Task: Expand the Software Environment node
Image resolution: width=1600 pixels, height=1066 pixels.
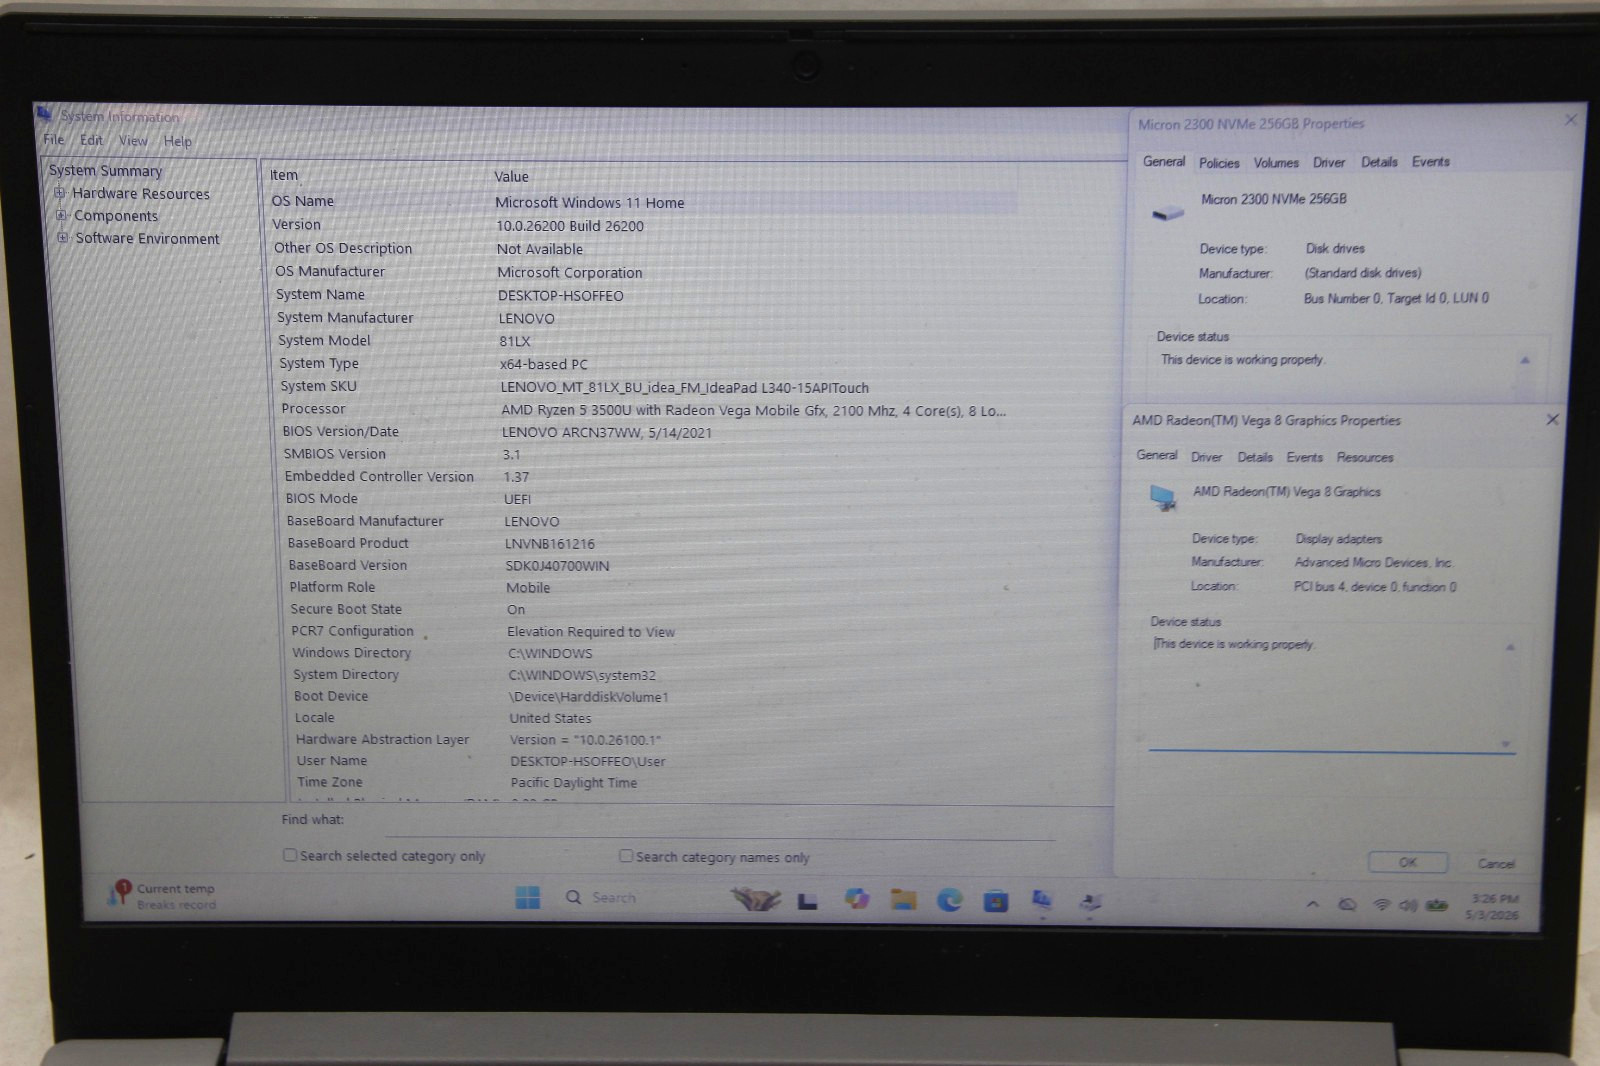Action: (63, 238)
